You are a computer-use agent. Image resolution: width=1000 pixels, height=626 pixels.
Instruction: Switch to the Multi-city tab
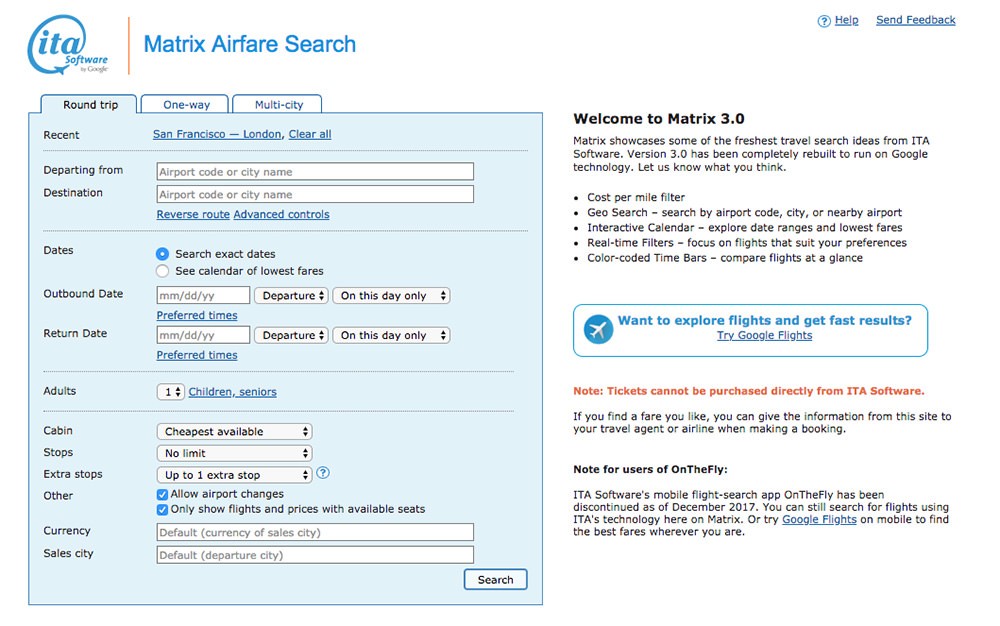278,105
